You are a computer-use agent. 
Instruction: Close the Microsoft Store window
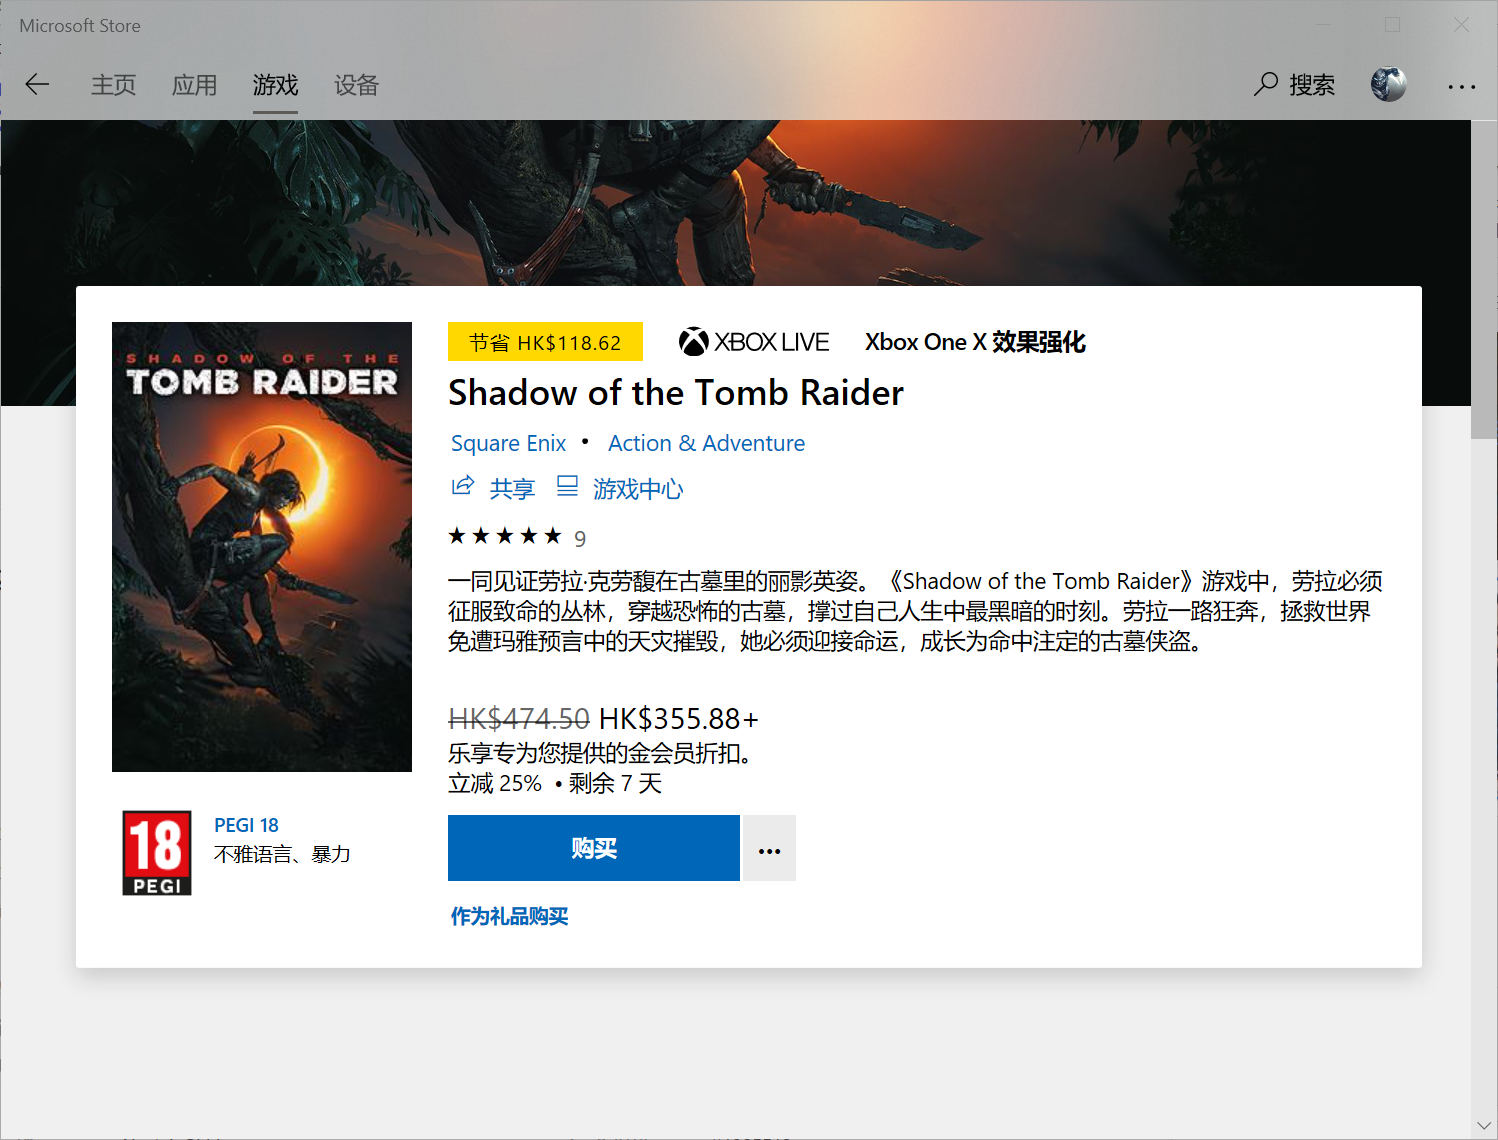(x=1461, y=25)
